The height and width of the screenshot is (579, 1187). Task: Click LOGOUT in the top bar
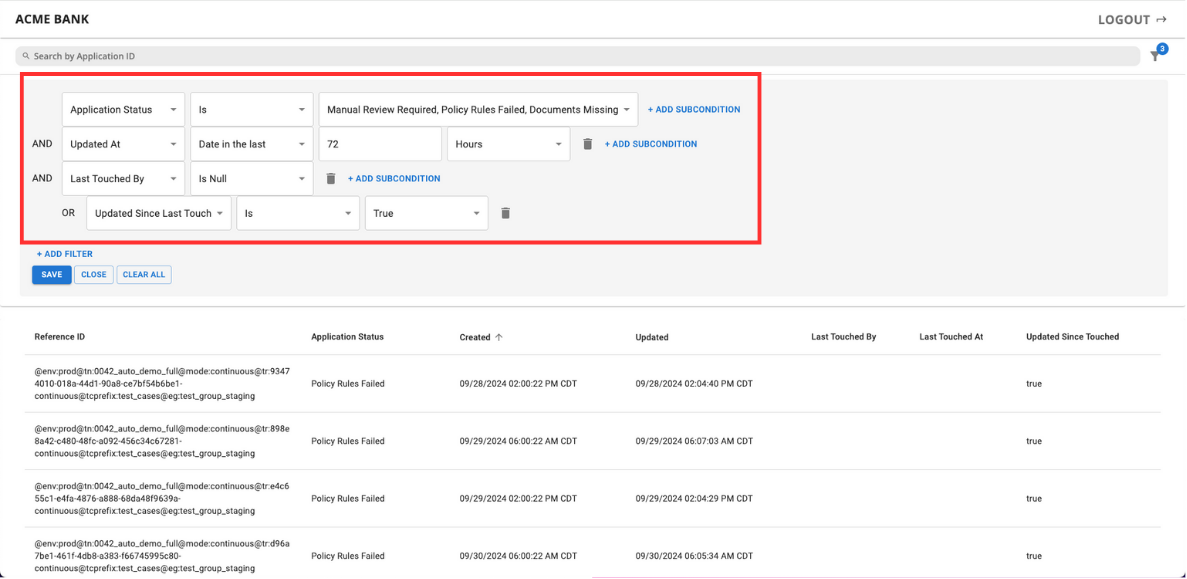pos(1124,19)
